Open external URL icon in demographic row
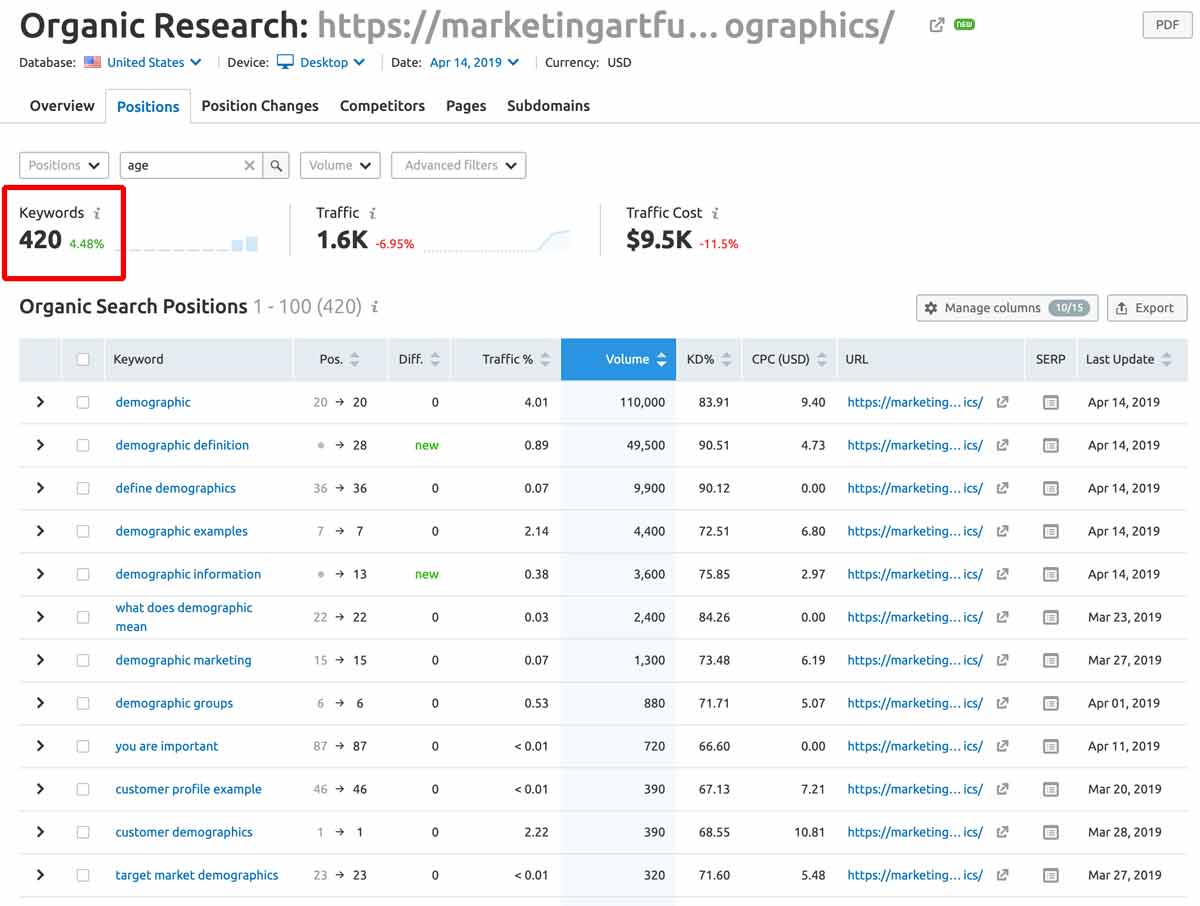 tap(1003, 402)
